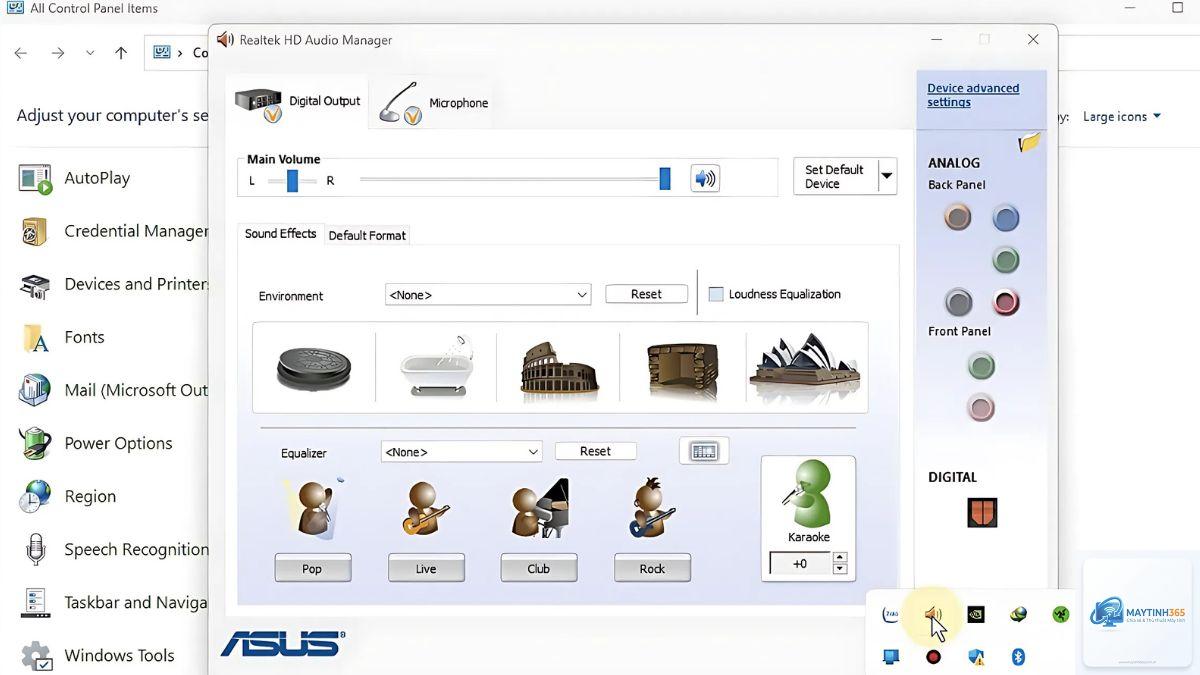Click the Live guitarist figure icon
This screenshot has height=675, width=1200.
point(425,508)
